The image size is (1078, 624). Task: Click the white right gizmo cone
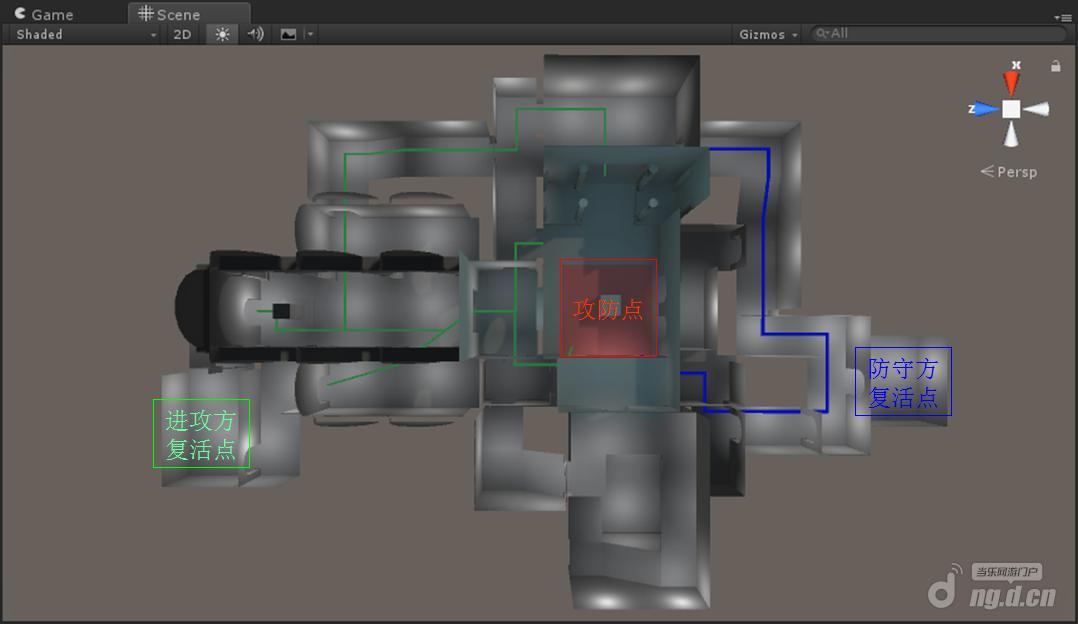click(1038, 109)
